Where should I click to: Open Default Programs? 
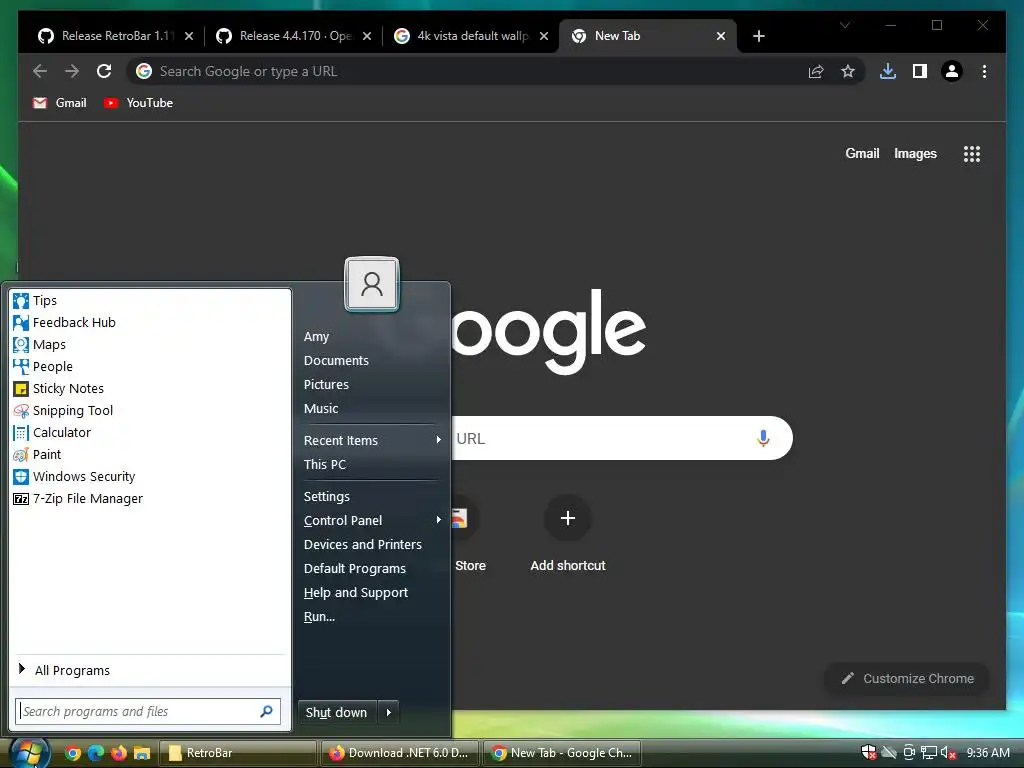pyautogui.click(x=355, y=569)
